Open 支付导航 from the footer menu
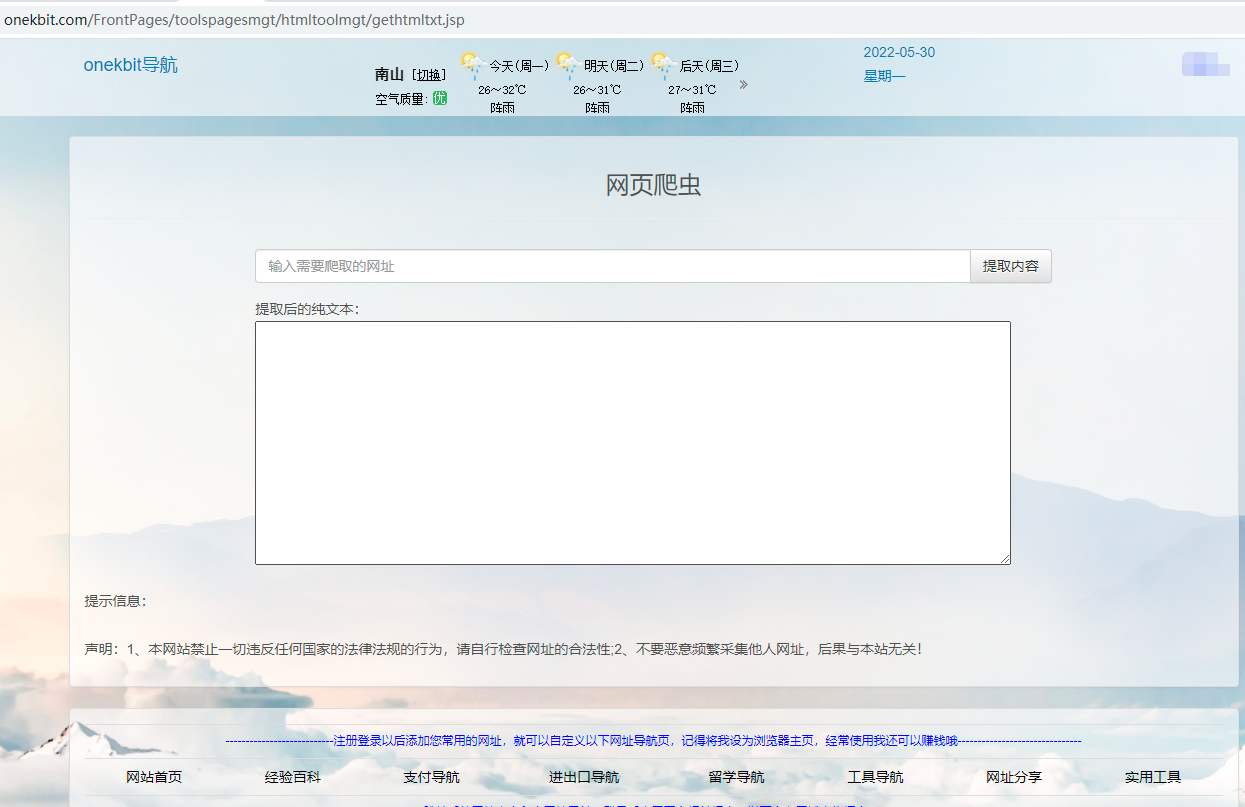 click(x=430, y=776)
